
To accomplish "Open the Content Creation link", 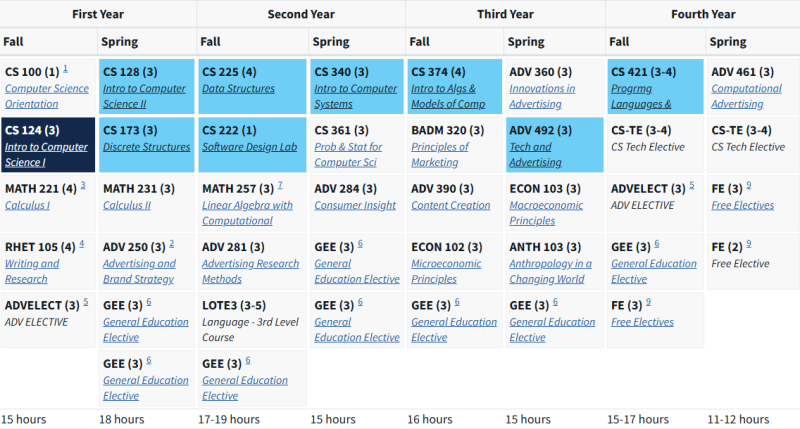I will click(451, 205).
